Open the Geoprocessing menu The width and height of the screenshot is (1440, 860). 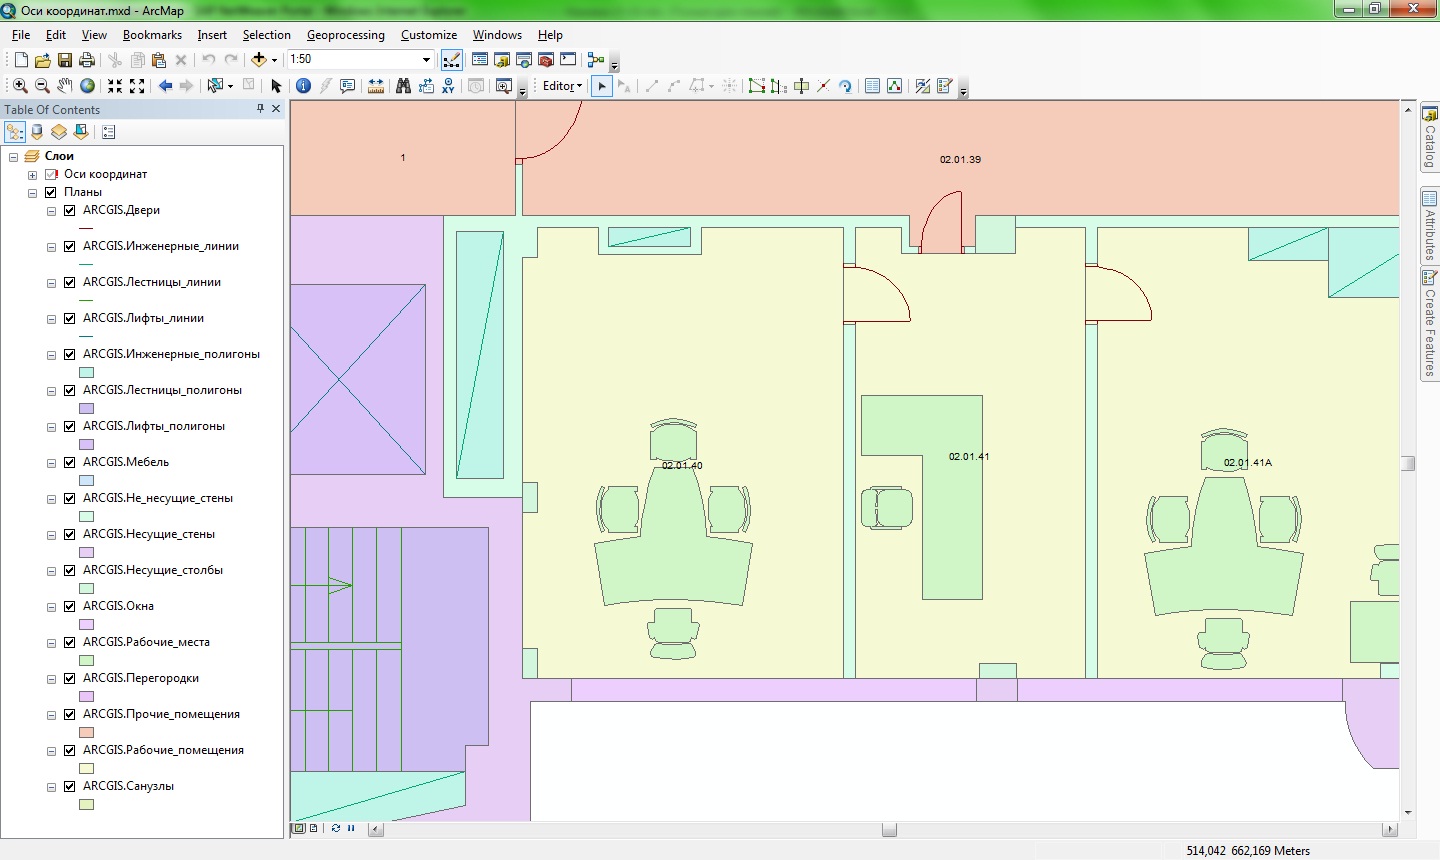coord(345,35)
